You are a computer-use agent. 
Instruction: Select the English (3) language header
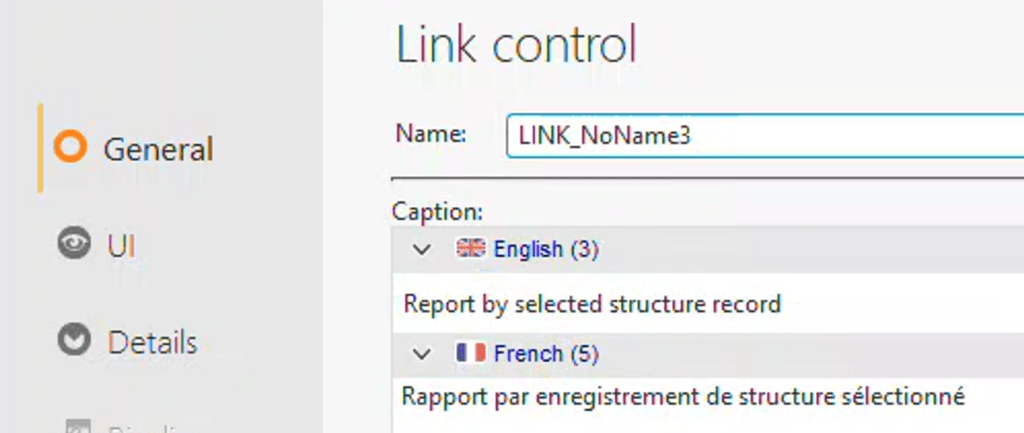click(x=546, y=249)
